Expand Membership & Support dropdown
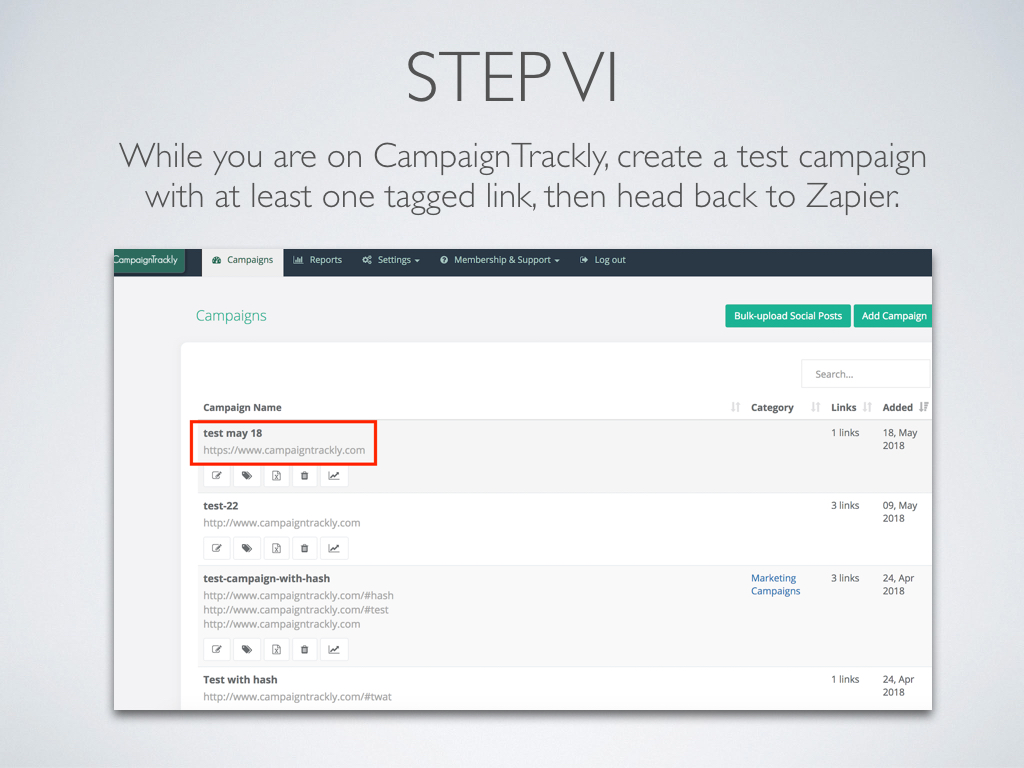This screenshot has width=1024, height=768. [500, 260]
